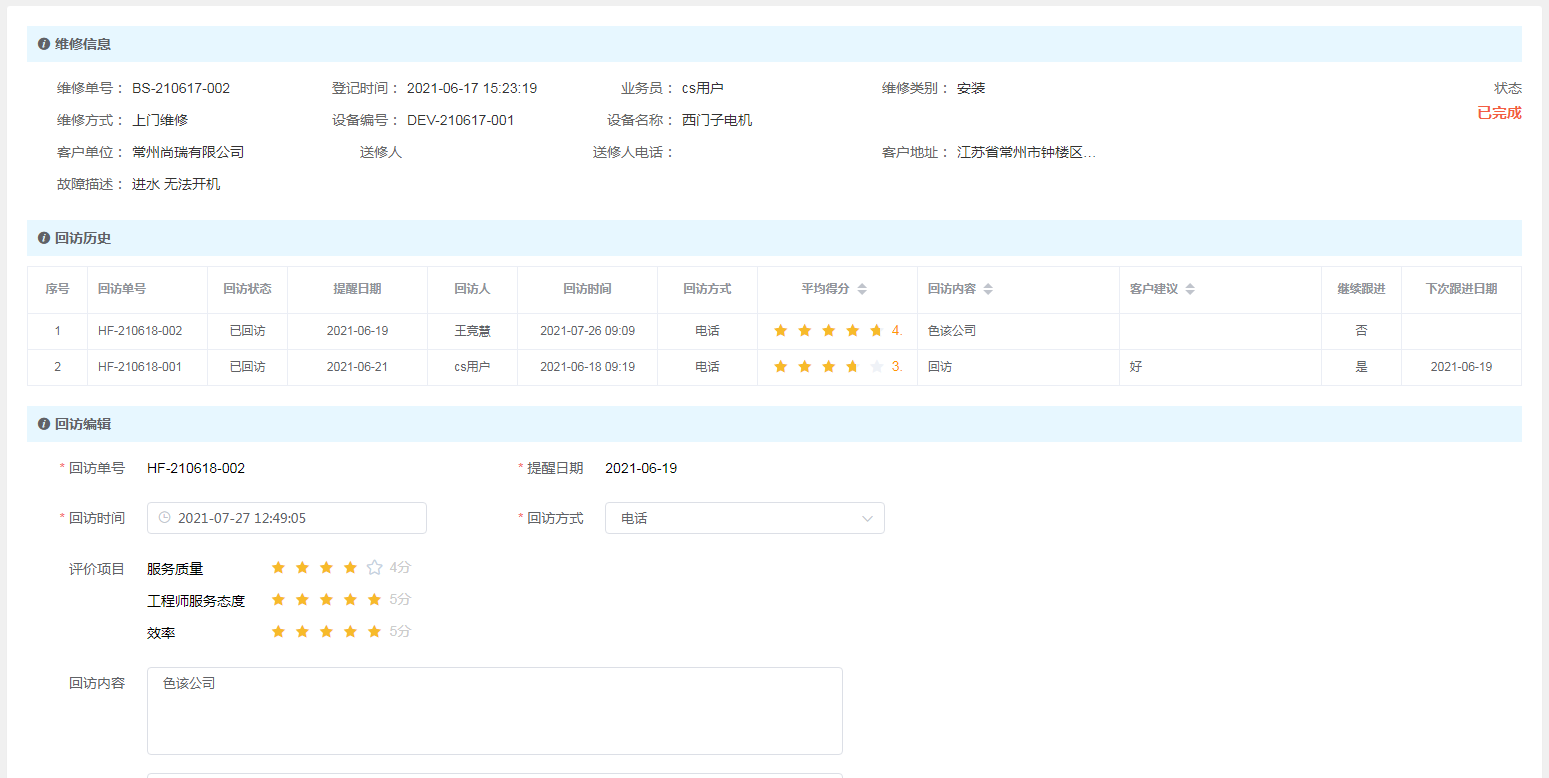Click the first star in 效率 rating
Screen dimensions: 1549x778
coord(278,632)
